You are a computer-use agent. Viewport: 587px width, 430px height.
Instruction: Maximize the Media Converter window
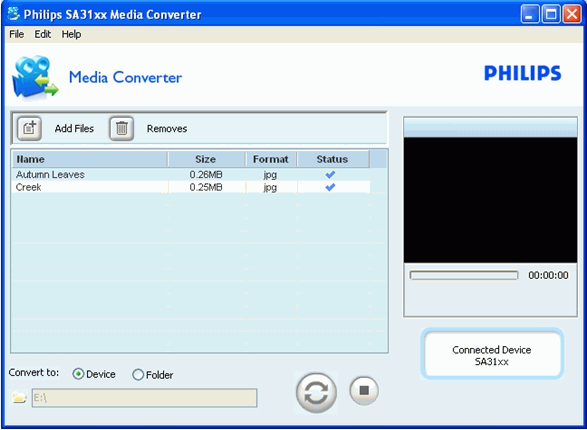pyautogui.click(x=551, y=14)
